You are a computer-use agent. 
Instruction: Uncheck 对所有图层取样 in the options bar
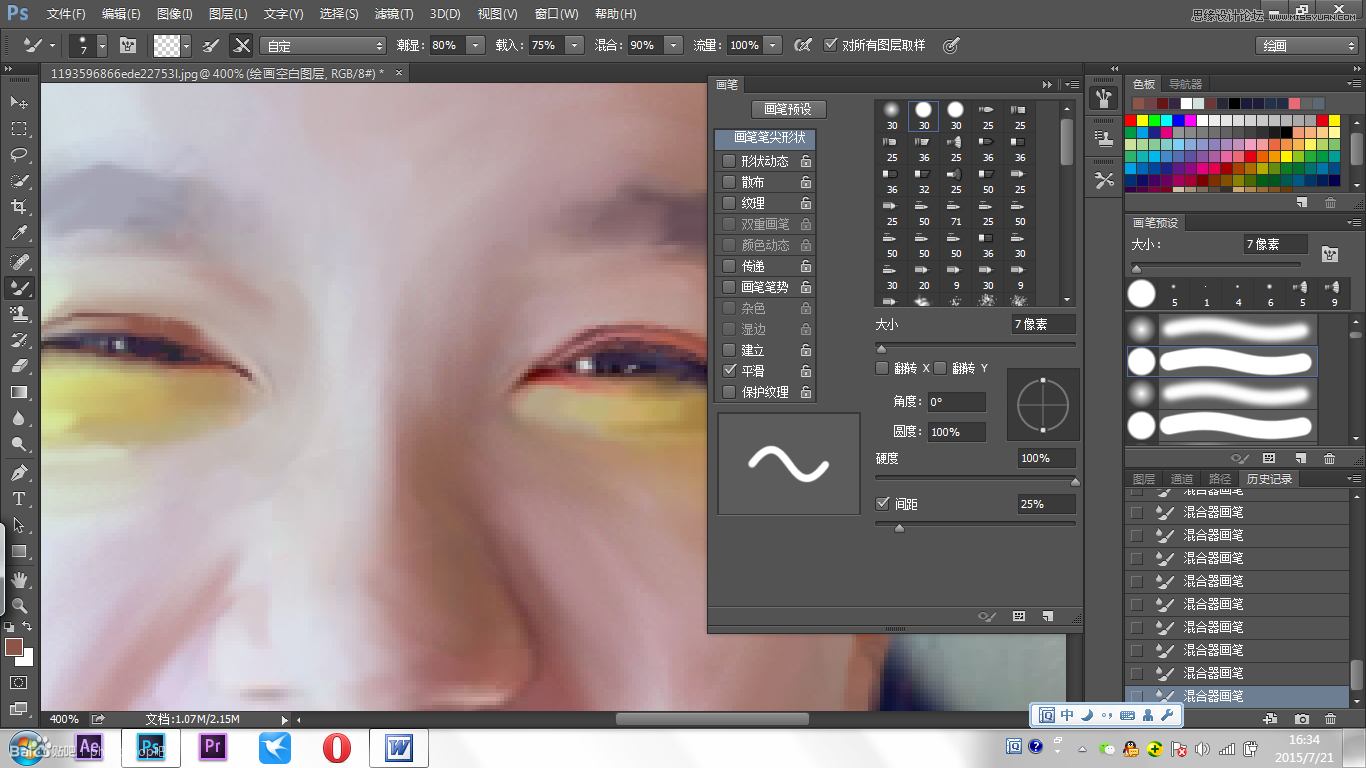[831, 44]
